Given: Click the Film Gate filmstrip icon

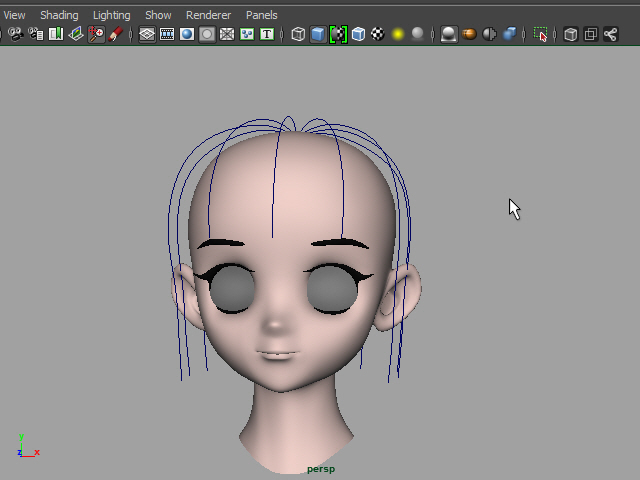Looking at the screenshot, I should (x=167, y=34).
